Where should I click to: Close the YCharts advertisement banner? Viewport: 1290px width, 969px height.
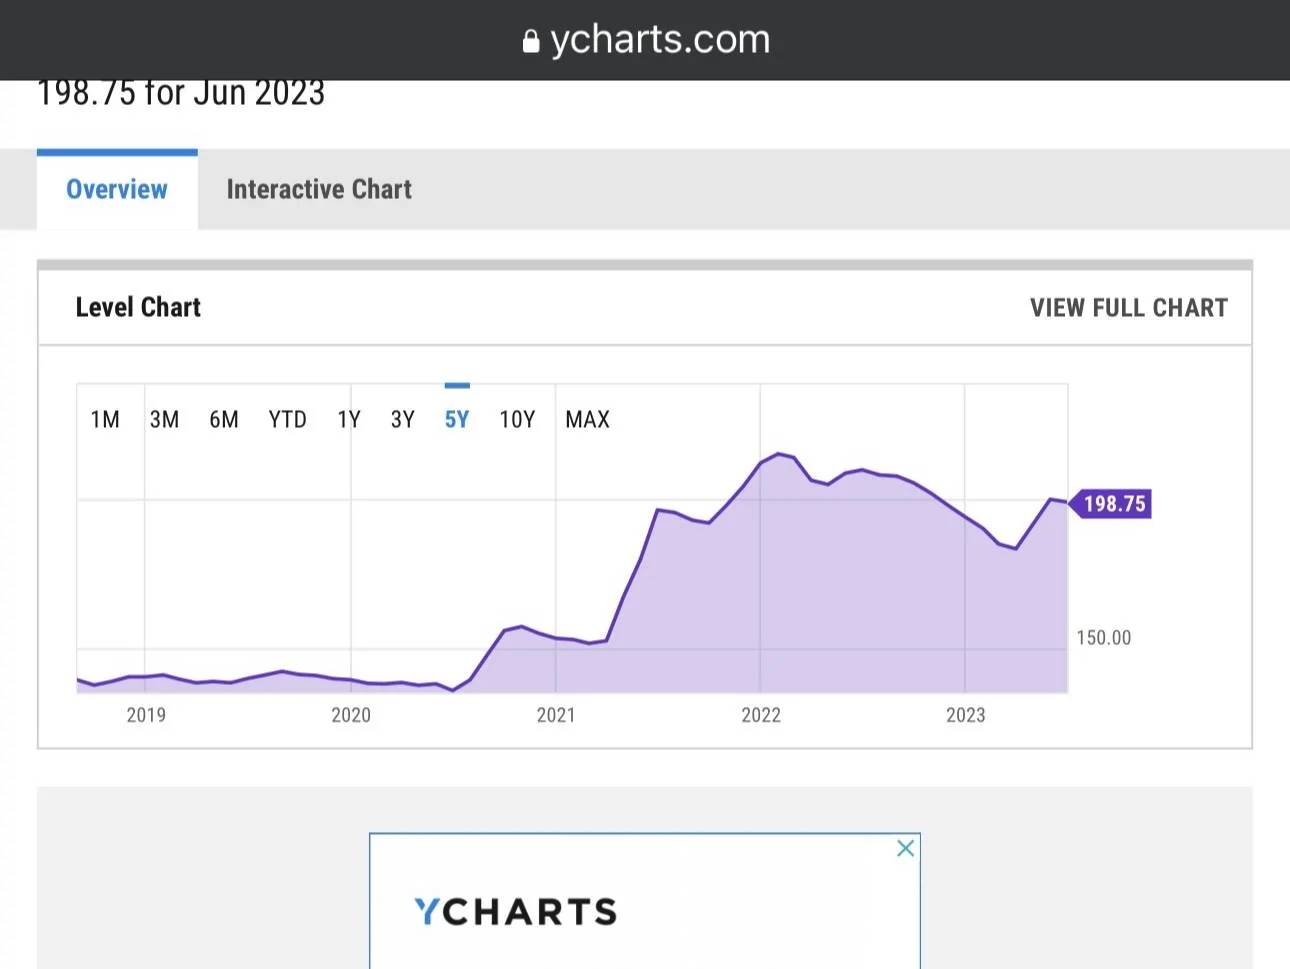pyautogui.click(x=905, y=848)
